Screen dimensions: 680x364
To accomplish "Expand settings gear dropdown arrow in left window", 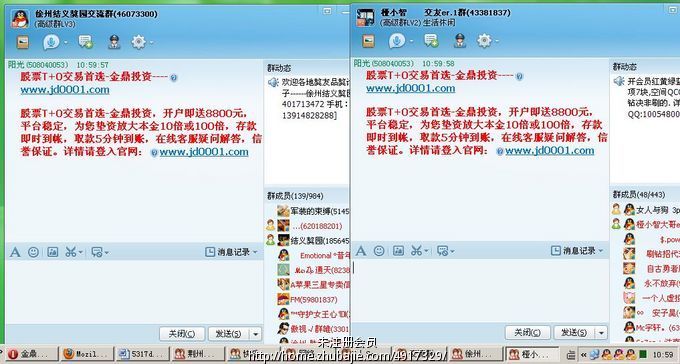I will coord(151,43).
